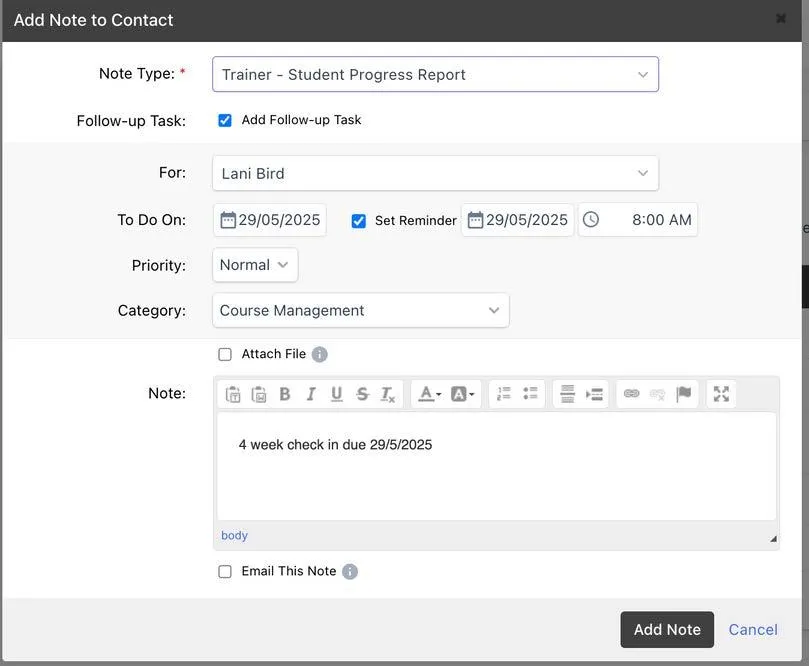
Task: Insert a link using link icon
Action: point(631,394)
